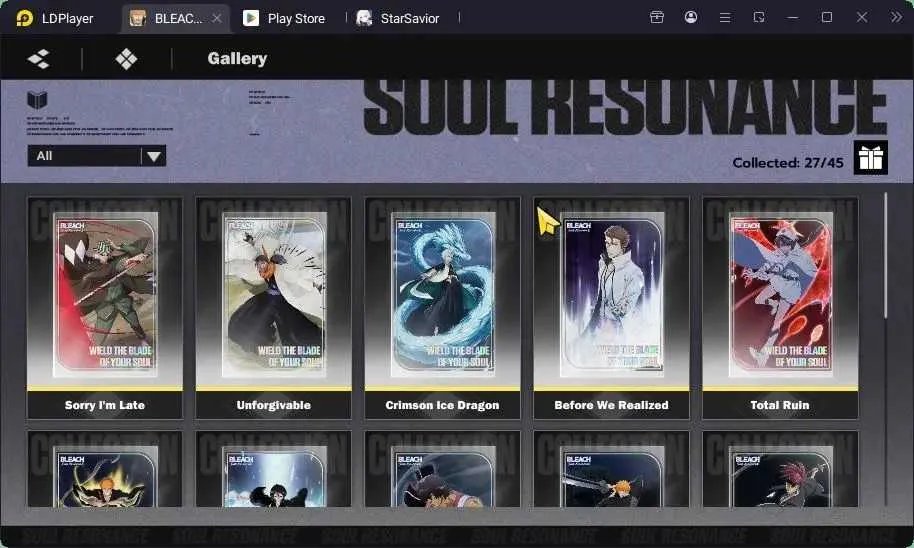
Task: Click the Collected: 27/45 counter
Action: click(788, 163)
